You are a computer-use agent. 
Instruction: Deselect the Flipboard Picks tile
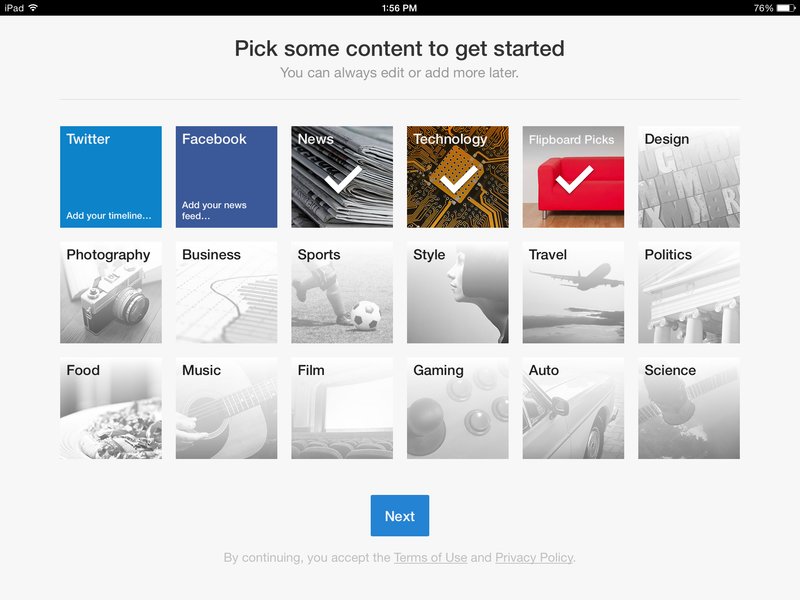pyautogui.click(x=573, y=177)
